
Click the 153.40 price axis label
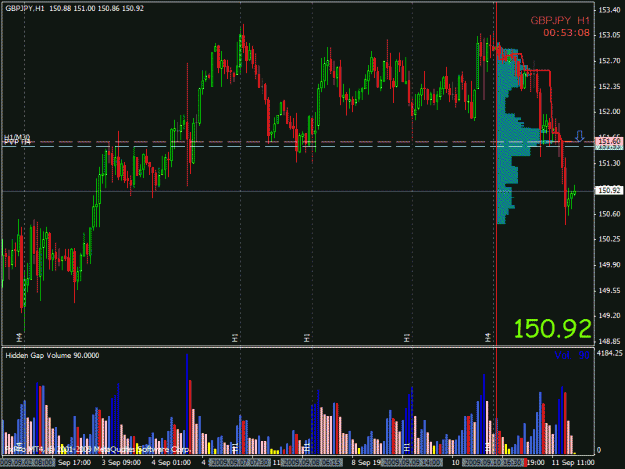(609, 10)
